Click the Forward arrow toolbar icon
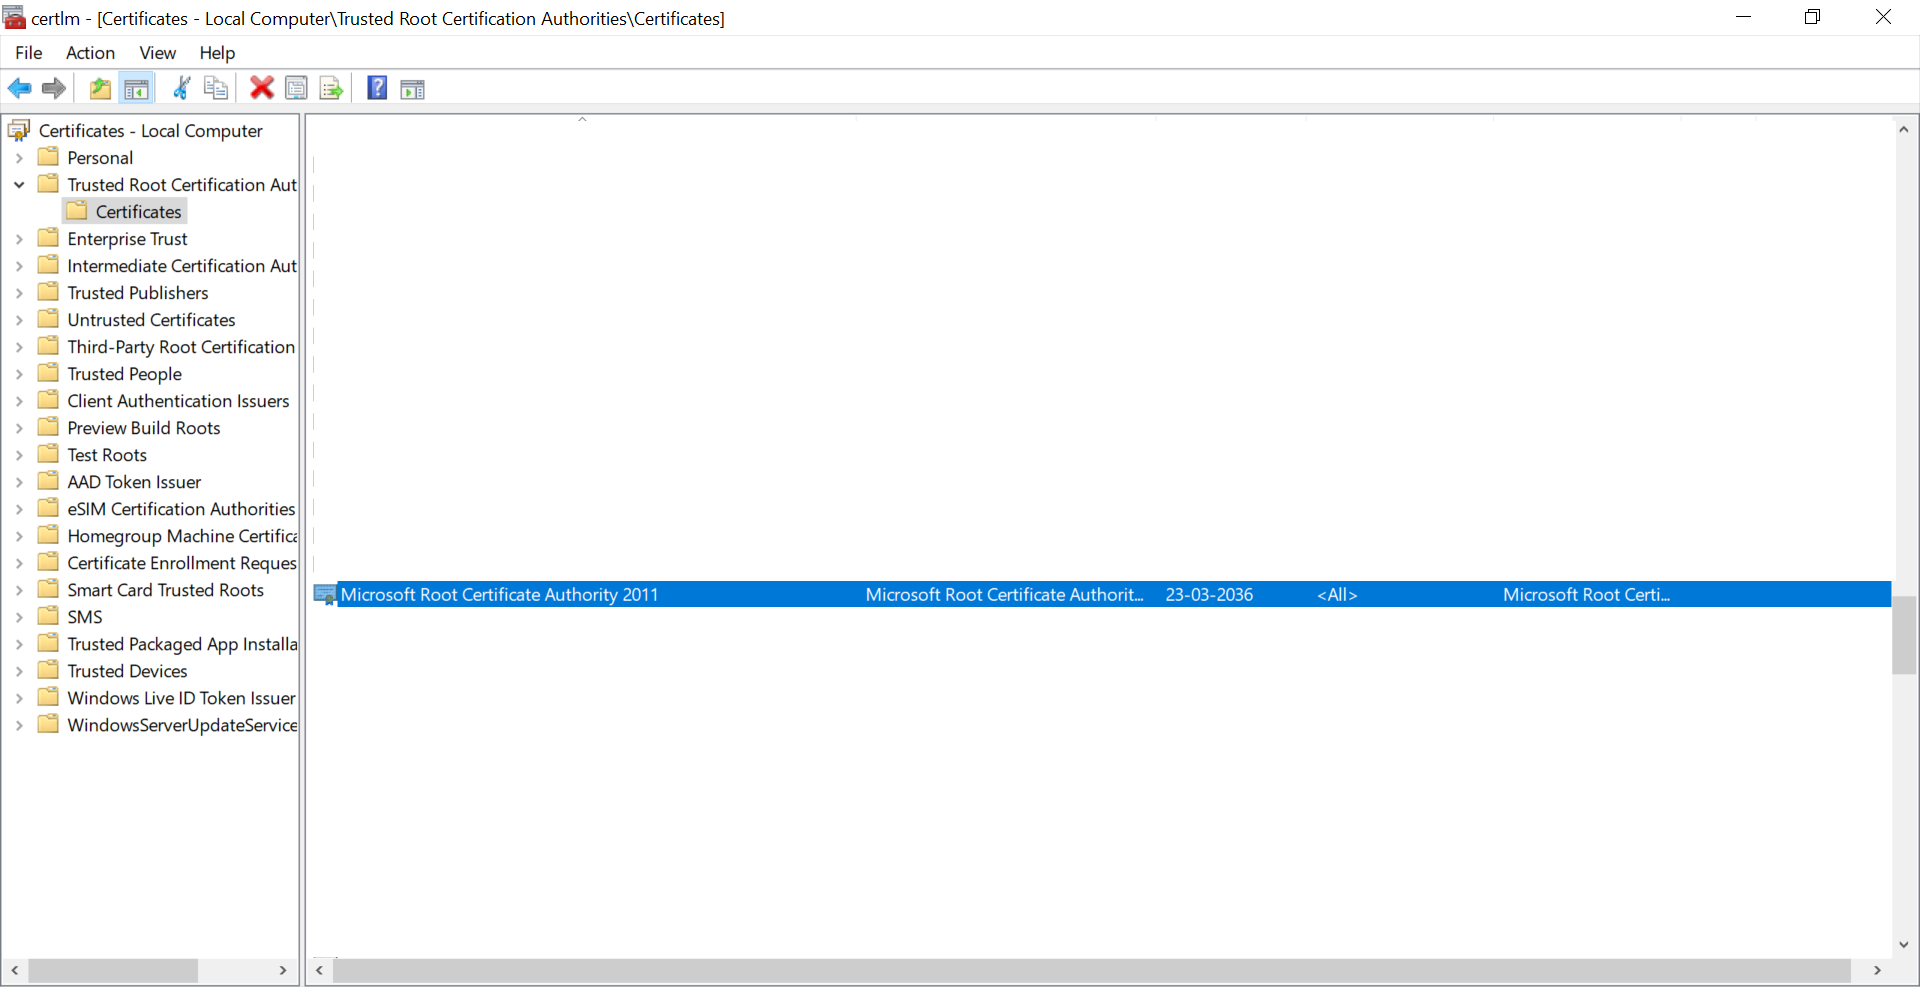Image resolution: width=1920 pixels, height=987 pixels. click(54, 89)
